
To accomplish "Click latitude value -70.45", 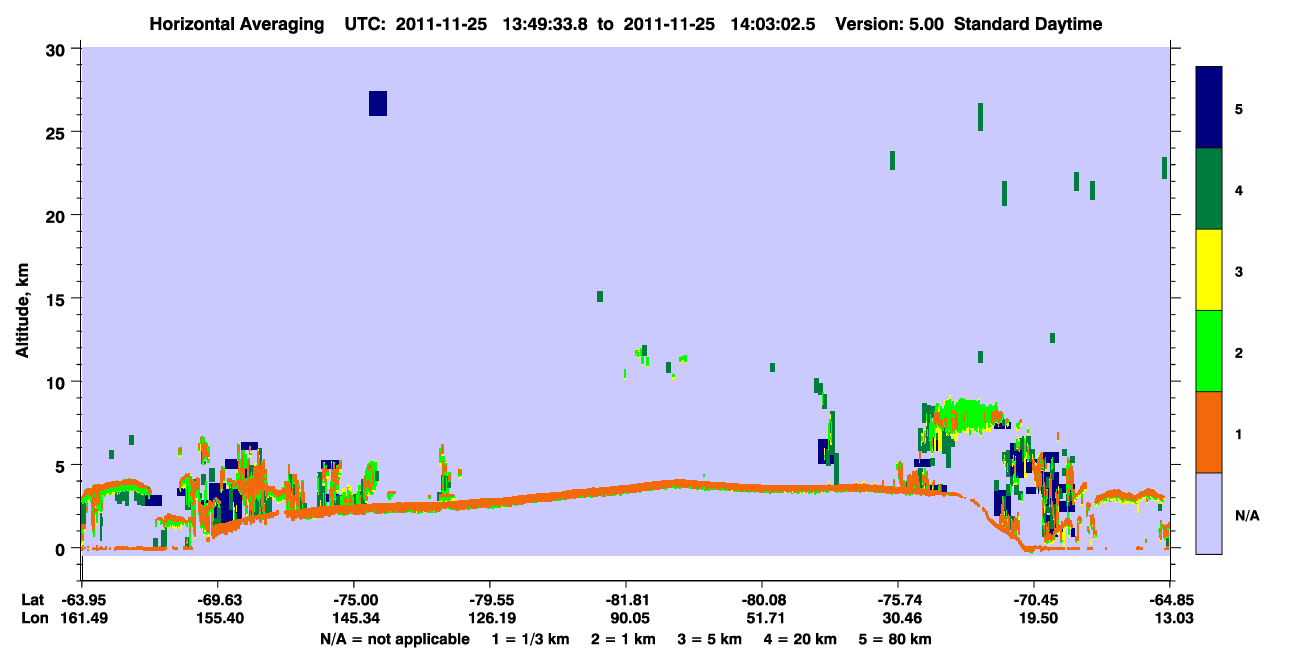I will pos(1034,600).
